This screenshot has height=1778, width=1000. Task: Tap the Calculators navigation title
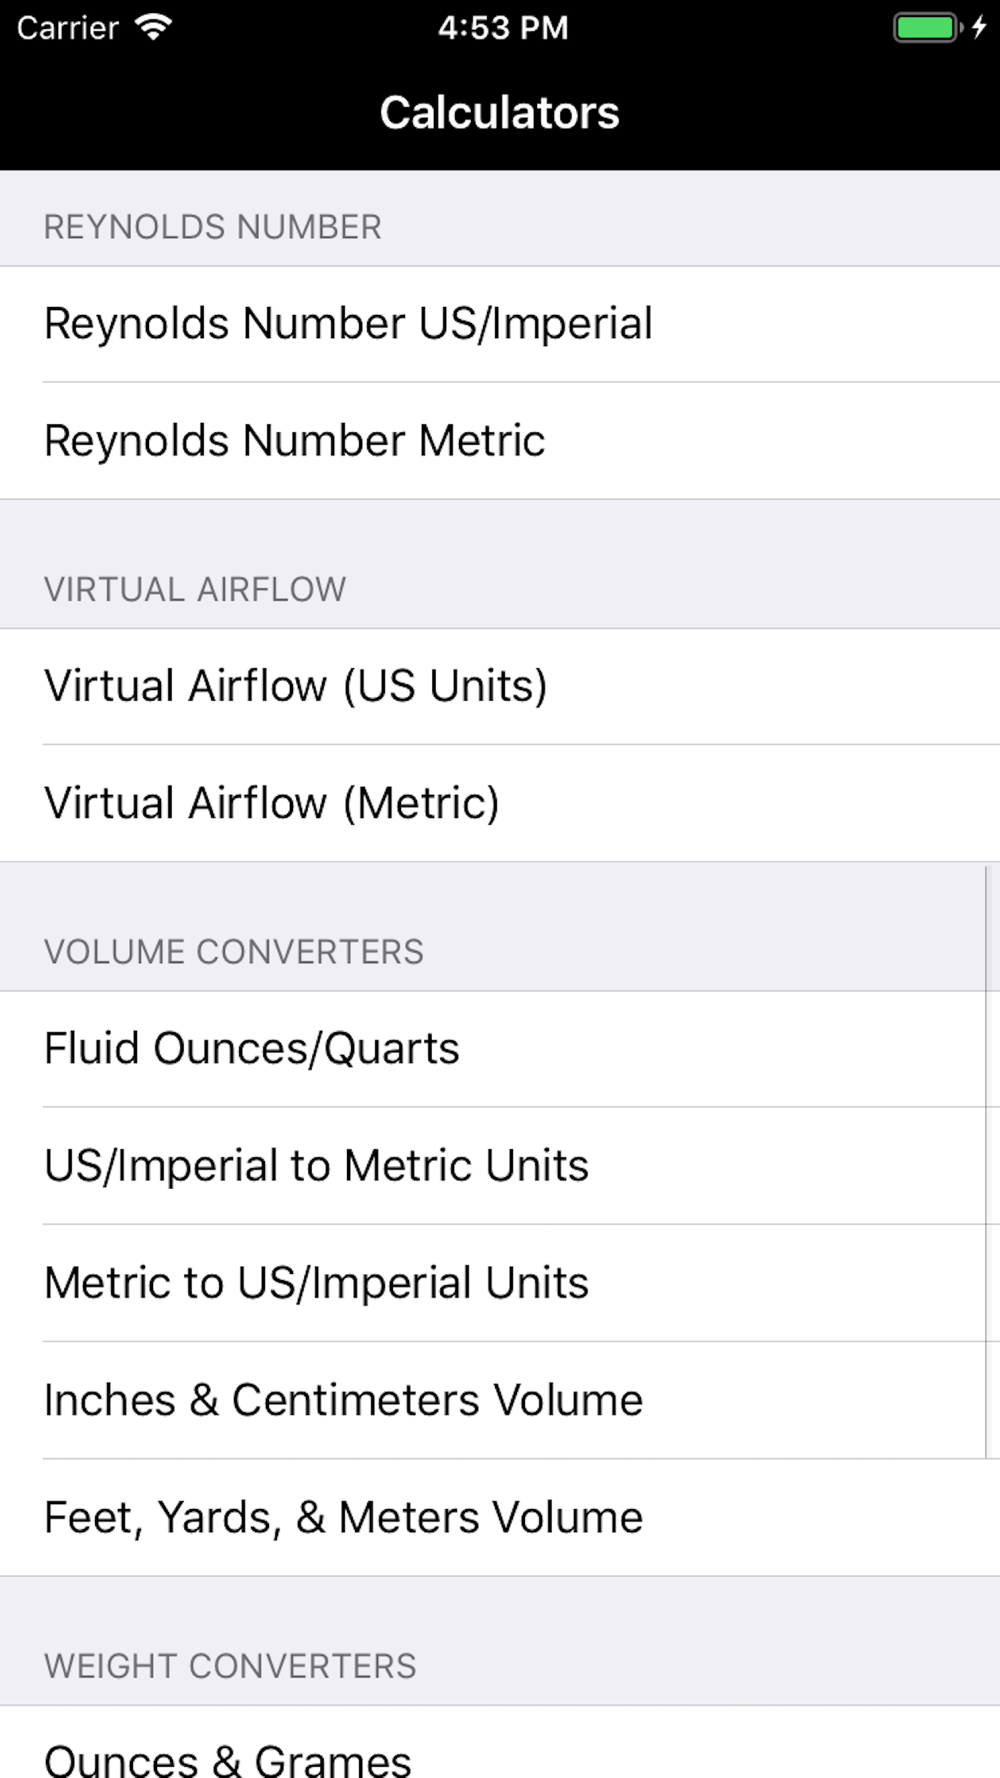point(500,113)
